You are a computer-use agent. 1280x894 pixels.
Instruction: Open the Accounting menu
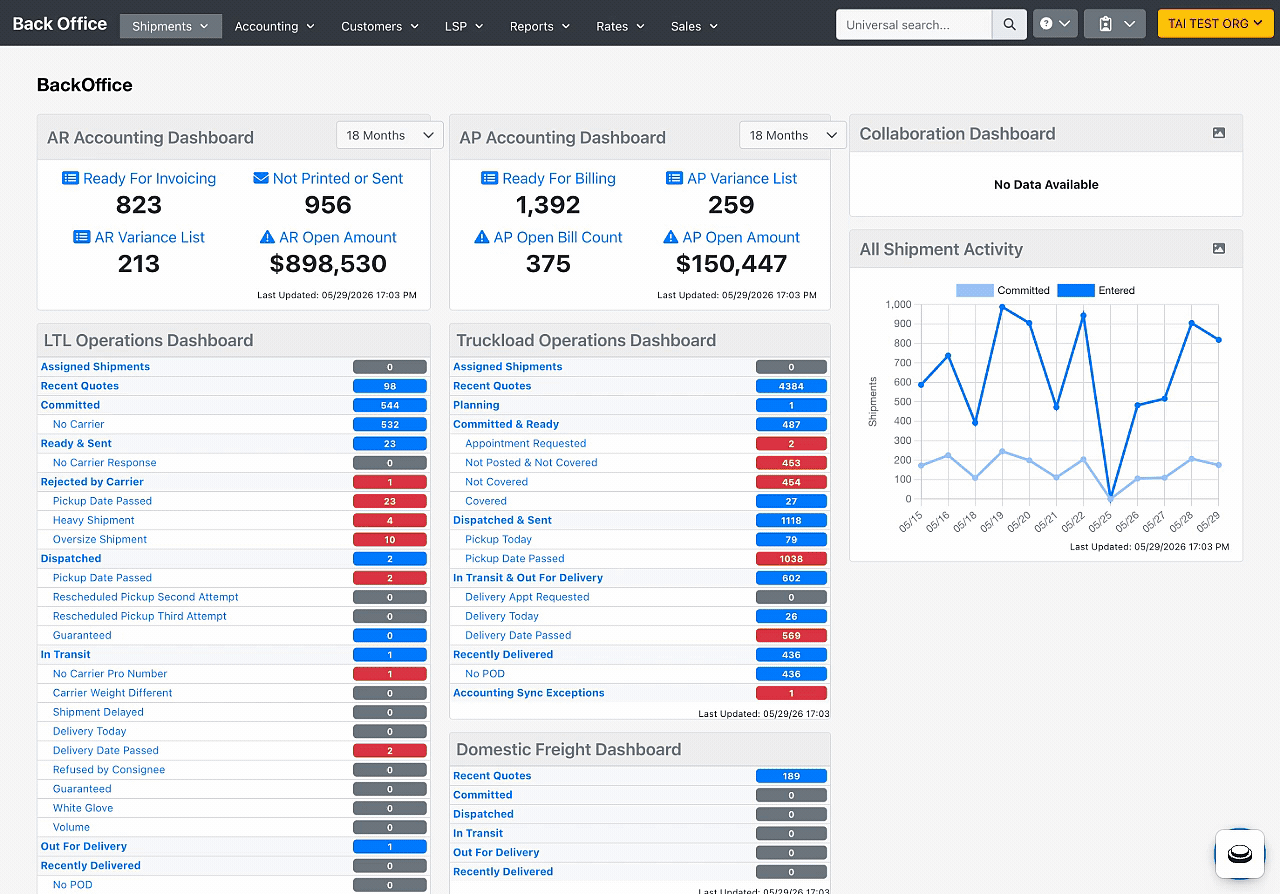click(x=275, y=26)
